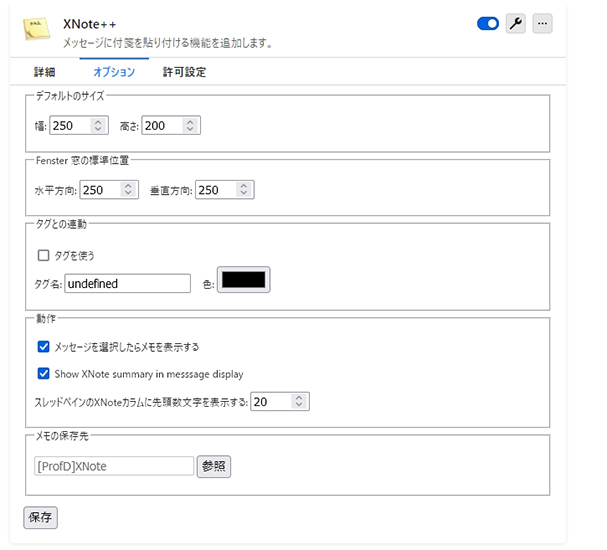Select the オプション tab

click(114, 72)
